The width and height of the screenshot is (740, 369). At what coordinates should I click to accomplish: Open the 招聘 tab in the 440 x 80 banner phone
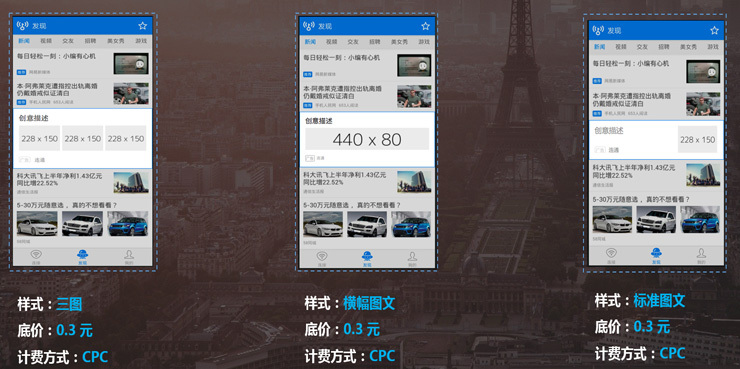coord(375,42)
